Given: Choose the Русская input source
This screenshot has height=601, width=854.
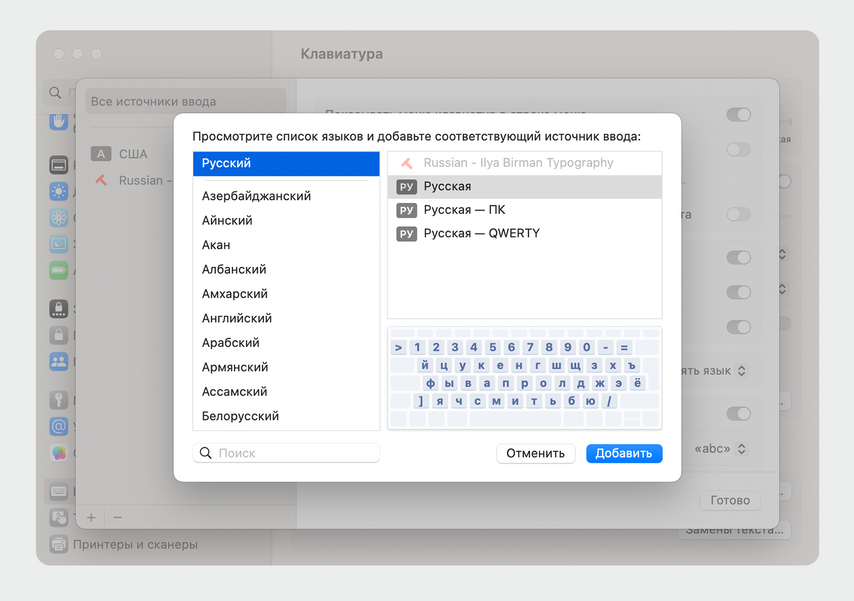Looking at the screenshot, I should (524, 186).
